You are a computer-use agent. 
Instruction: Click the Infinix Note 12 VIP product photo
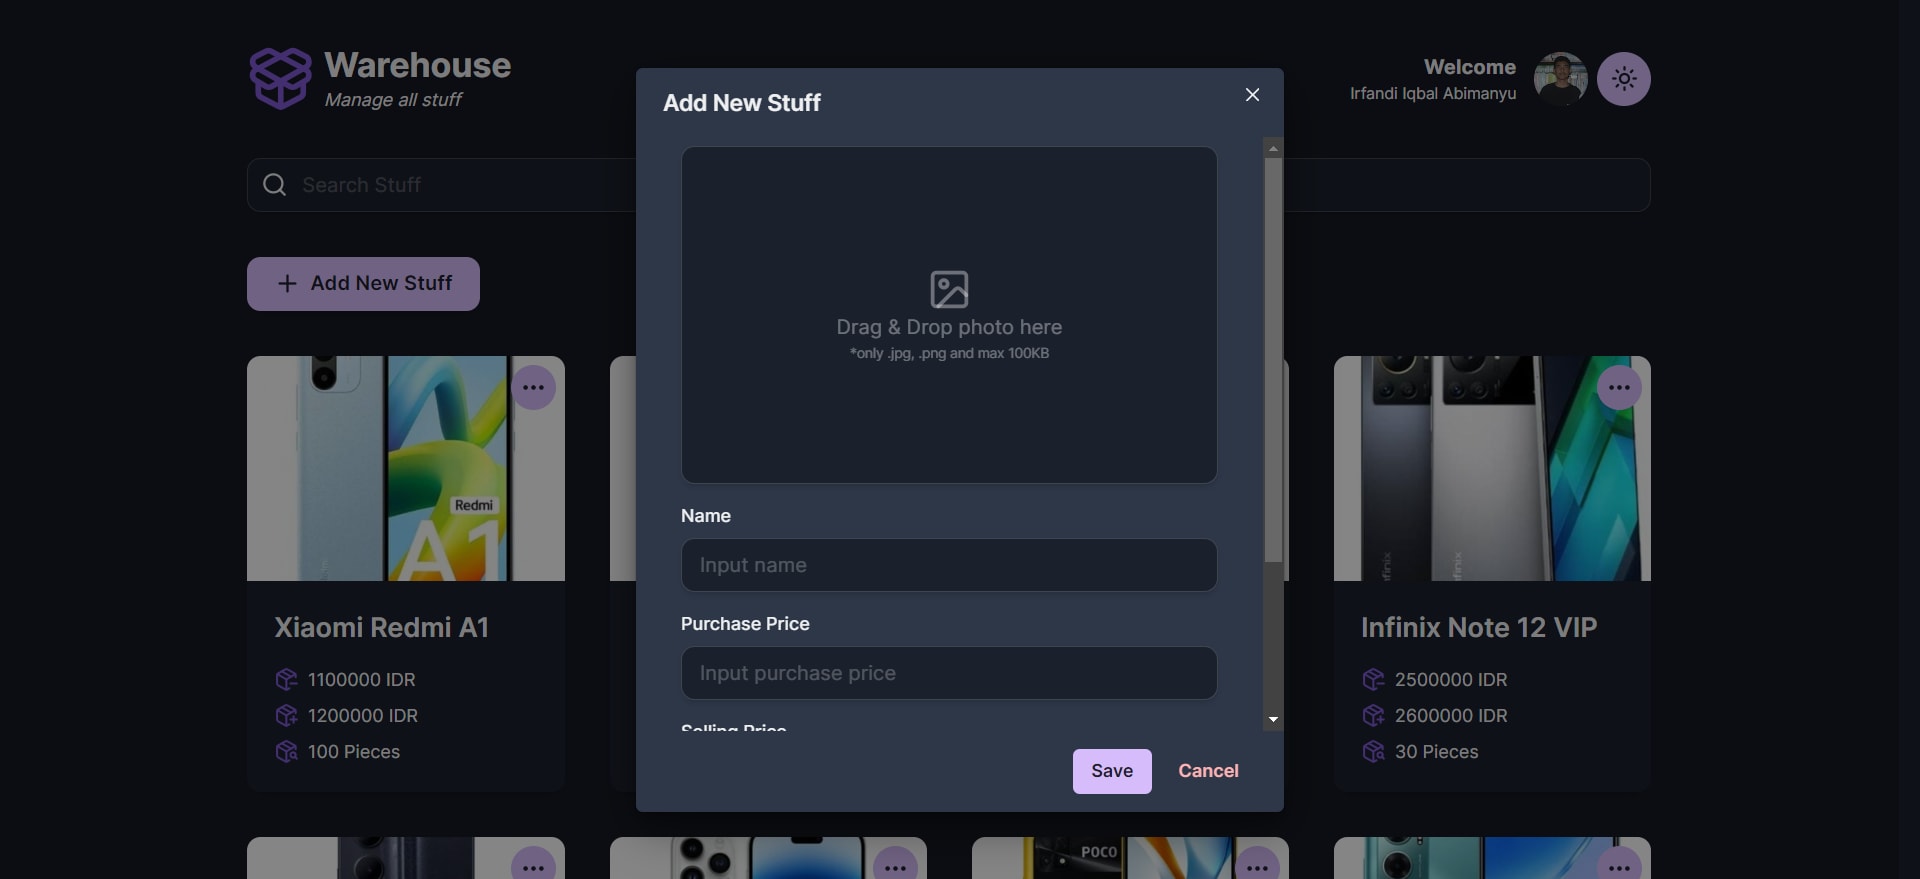[1492, 468]
